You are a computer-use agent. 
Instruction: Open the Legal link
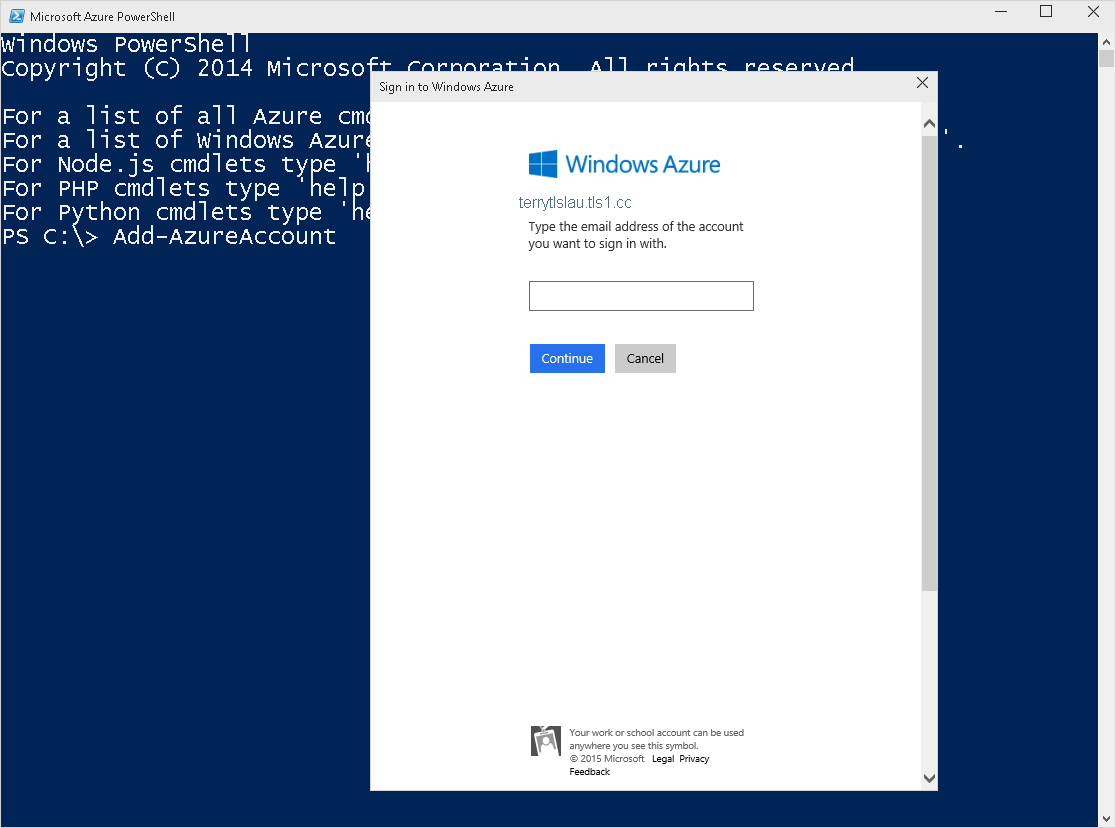click(663, 759)
